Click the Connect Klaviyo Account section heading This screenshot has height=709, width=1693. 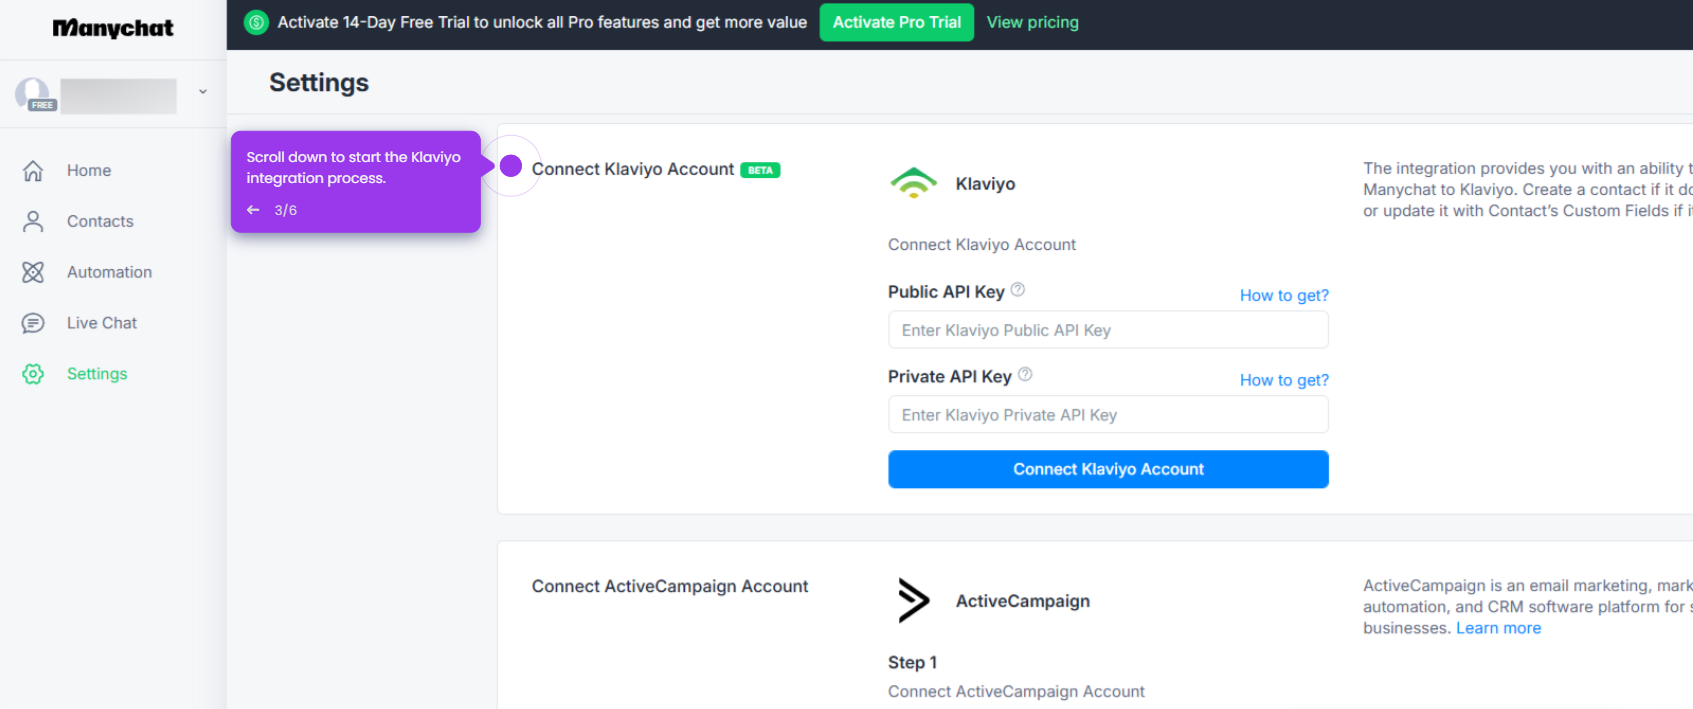coord(633,169)
